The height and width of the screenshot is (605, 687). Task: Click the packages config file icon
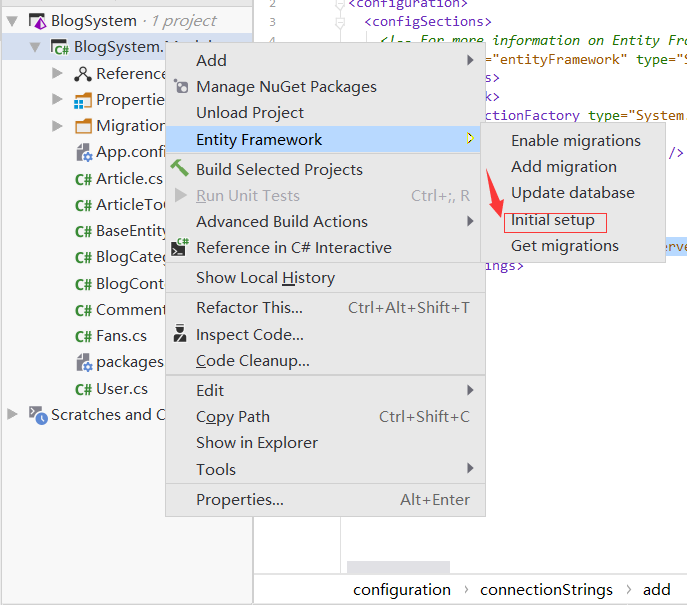84,362
